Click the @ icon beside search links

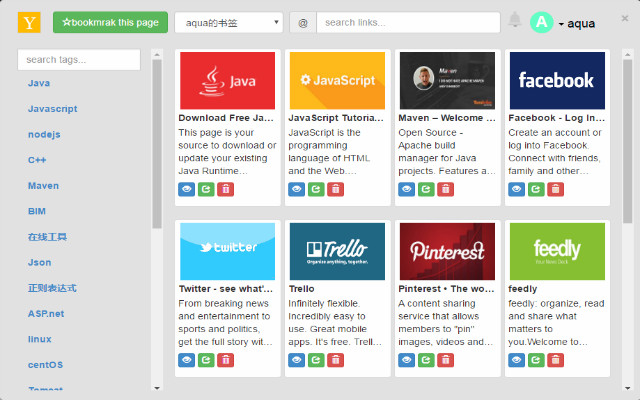pos(303,22)
